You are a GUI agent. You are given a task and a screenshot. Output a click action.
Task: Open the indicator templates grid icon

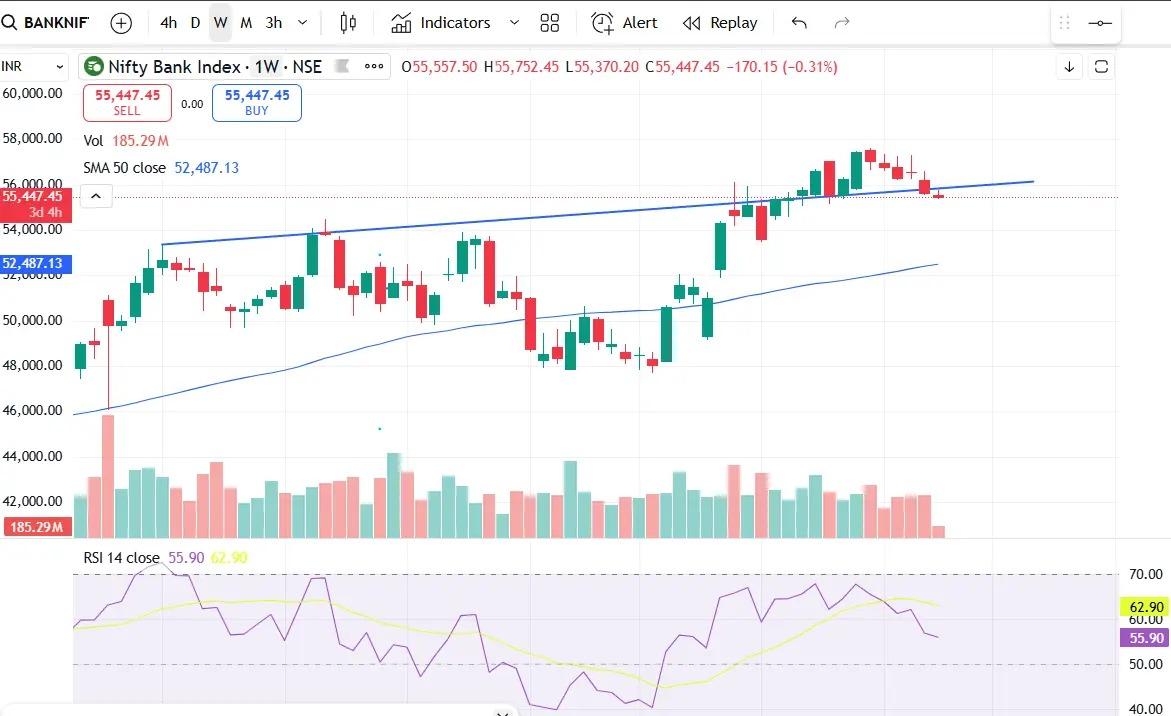coord(550,22)
